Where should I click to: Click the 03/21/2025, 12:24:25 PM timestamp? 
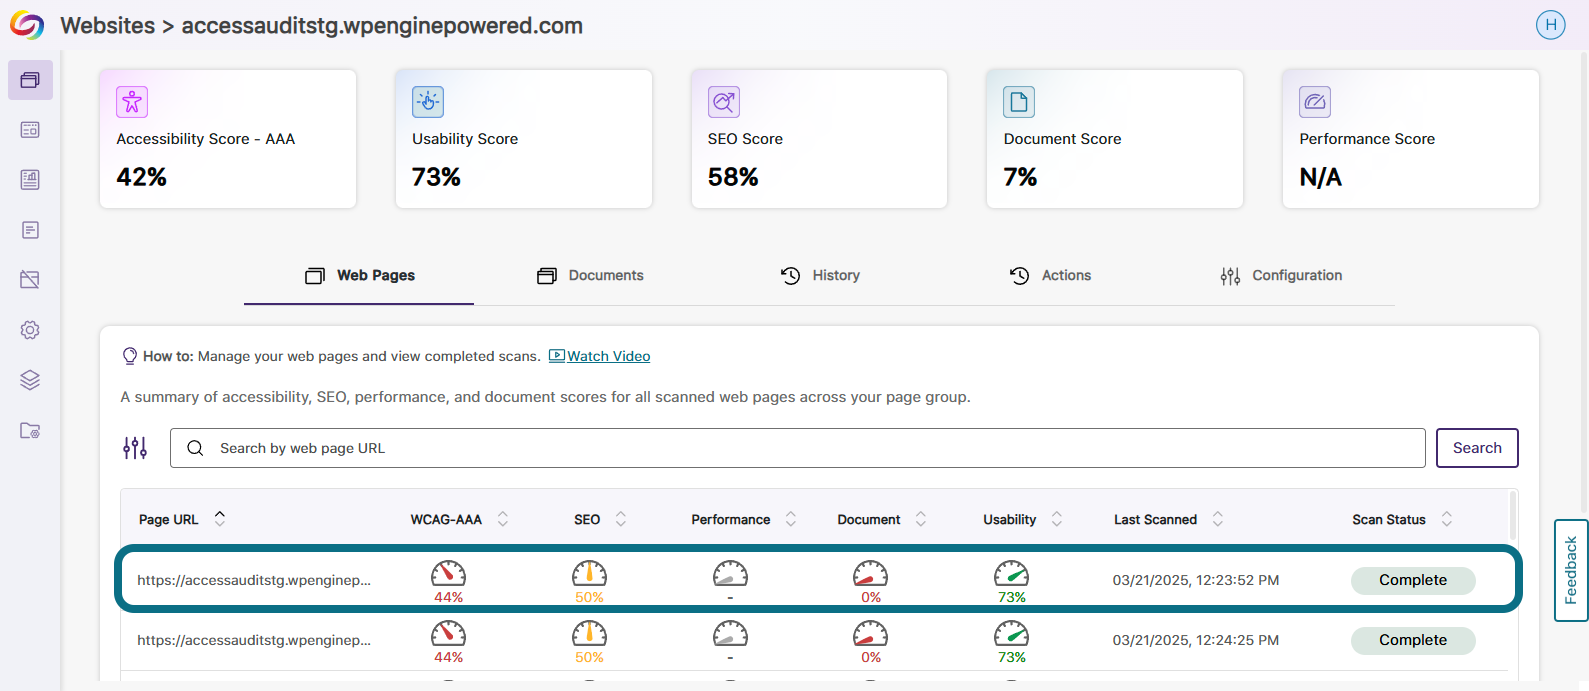1196,640
